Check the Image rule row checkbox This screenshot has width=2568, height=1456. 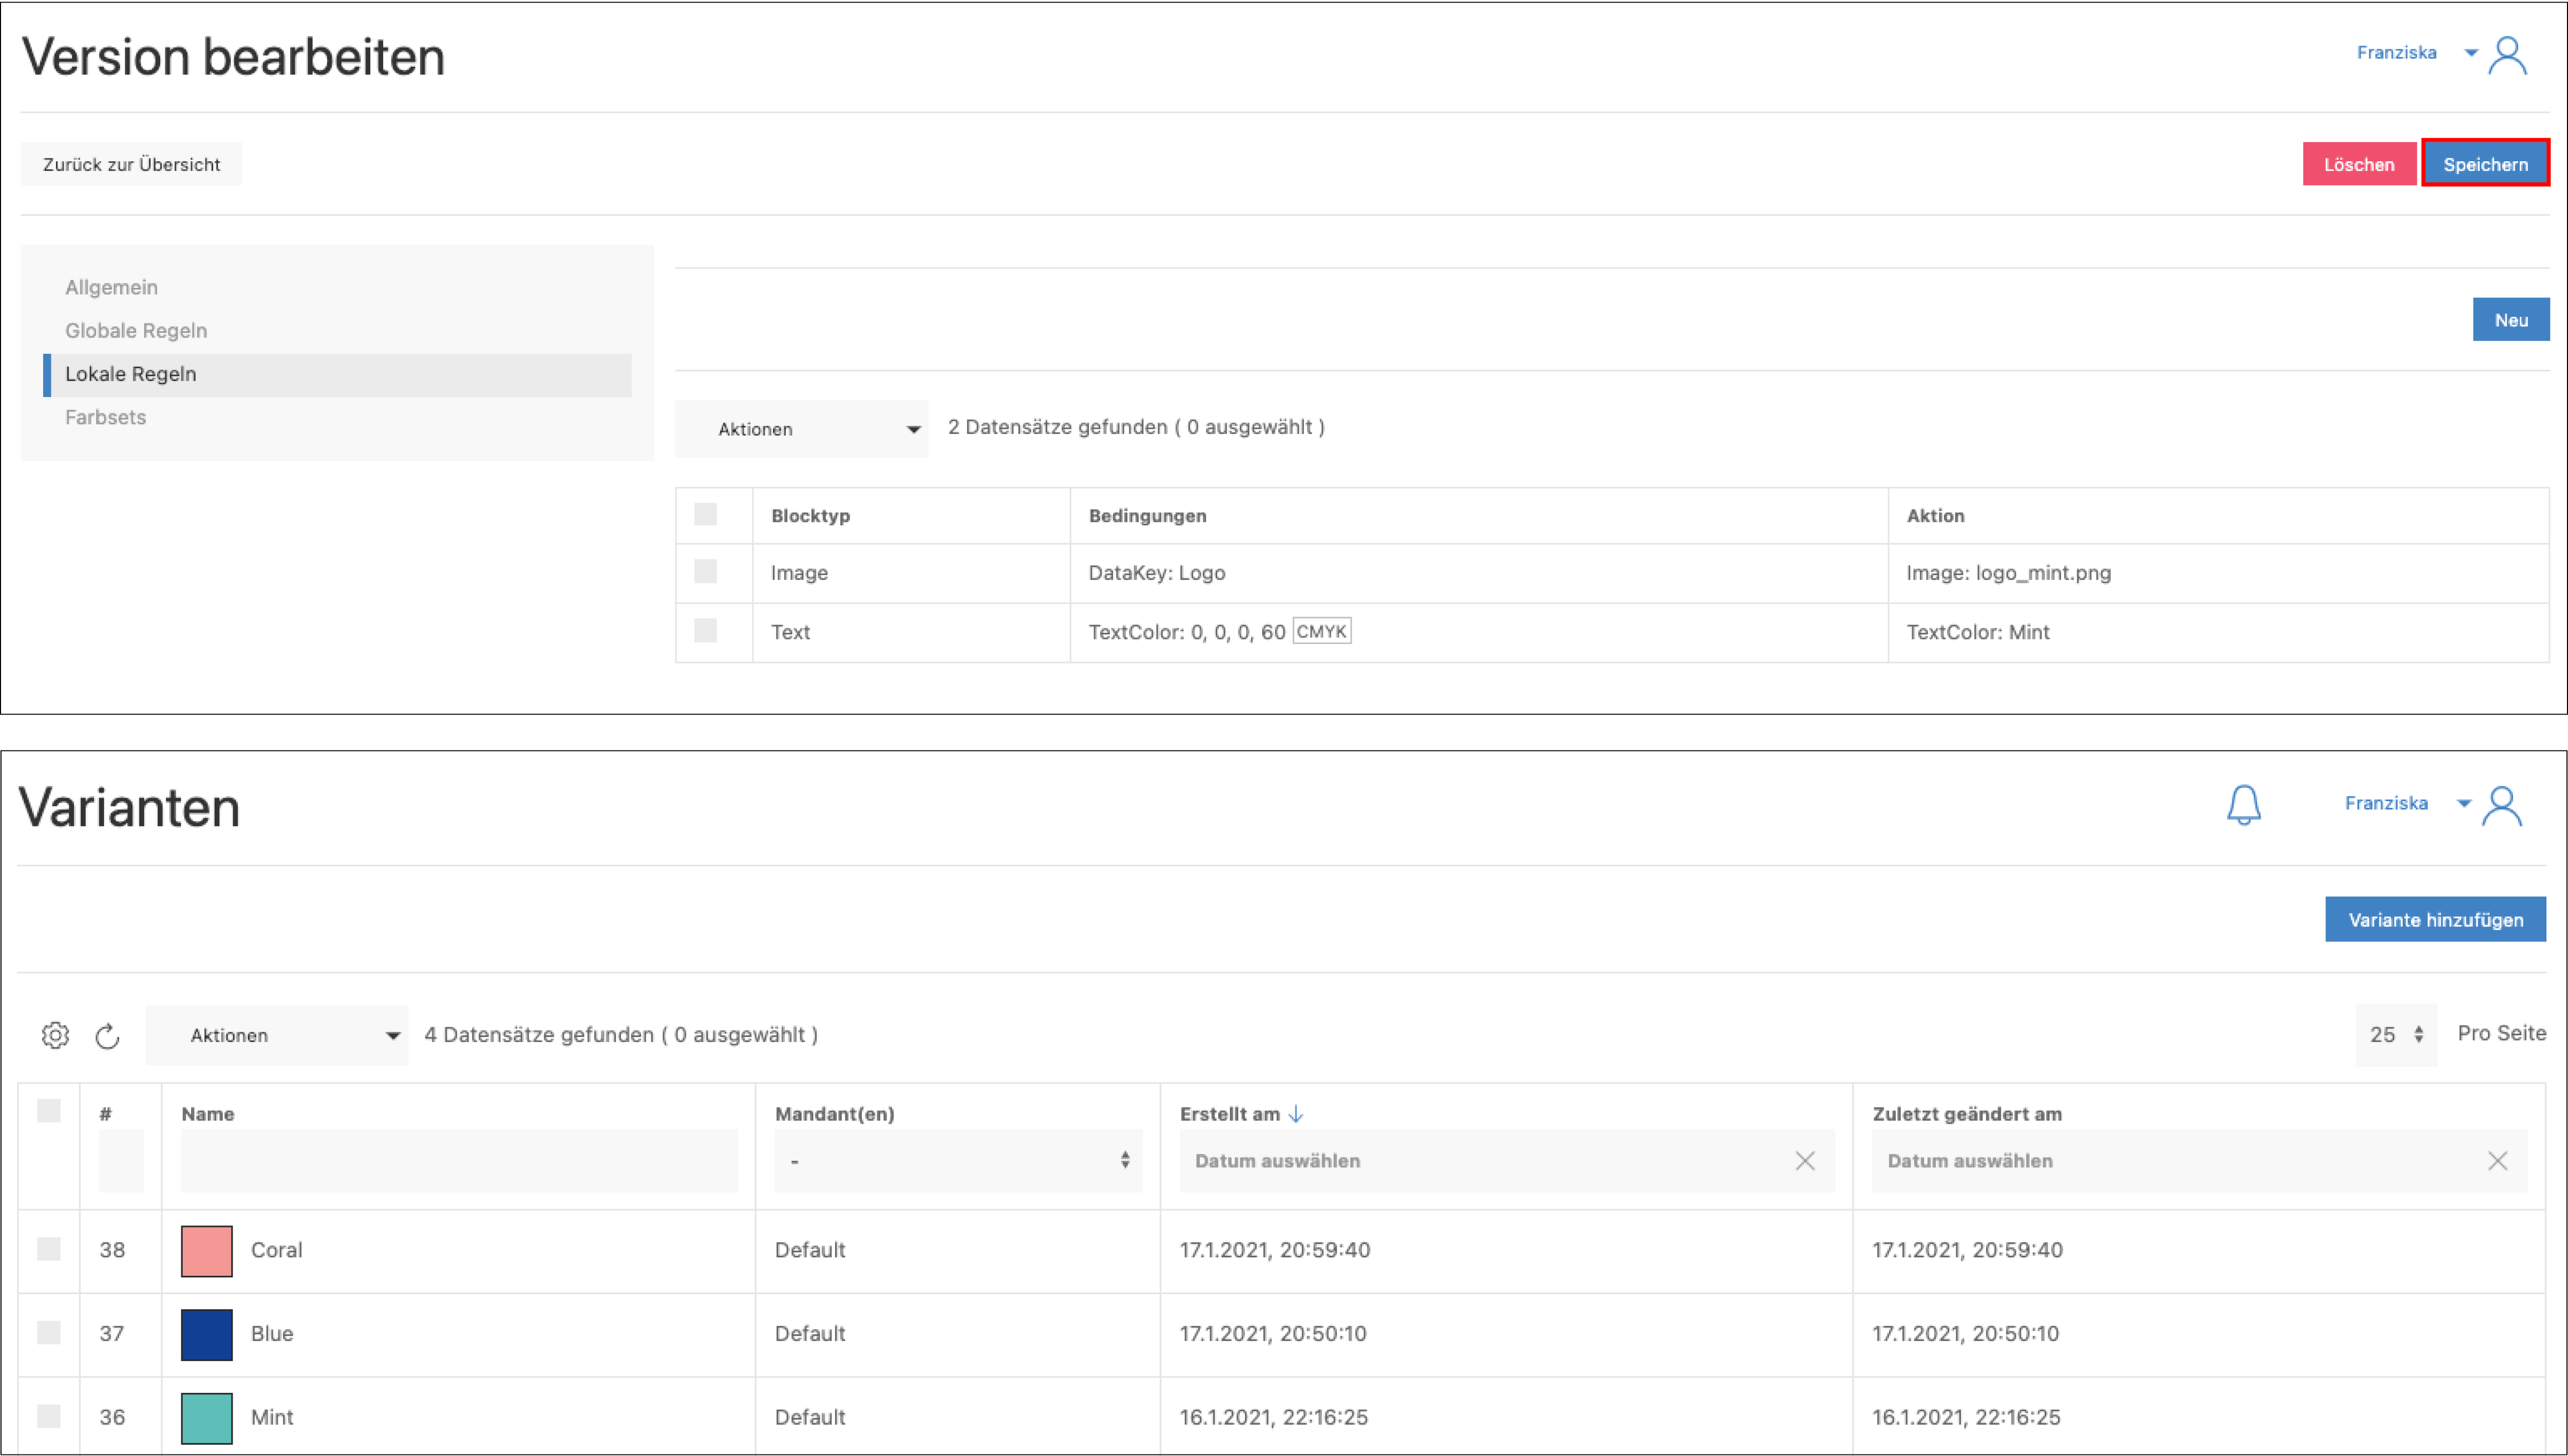pos(705,572)
